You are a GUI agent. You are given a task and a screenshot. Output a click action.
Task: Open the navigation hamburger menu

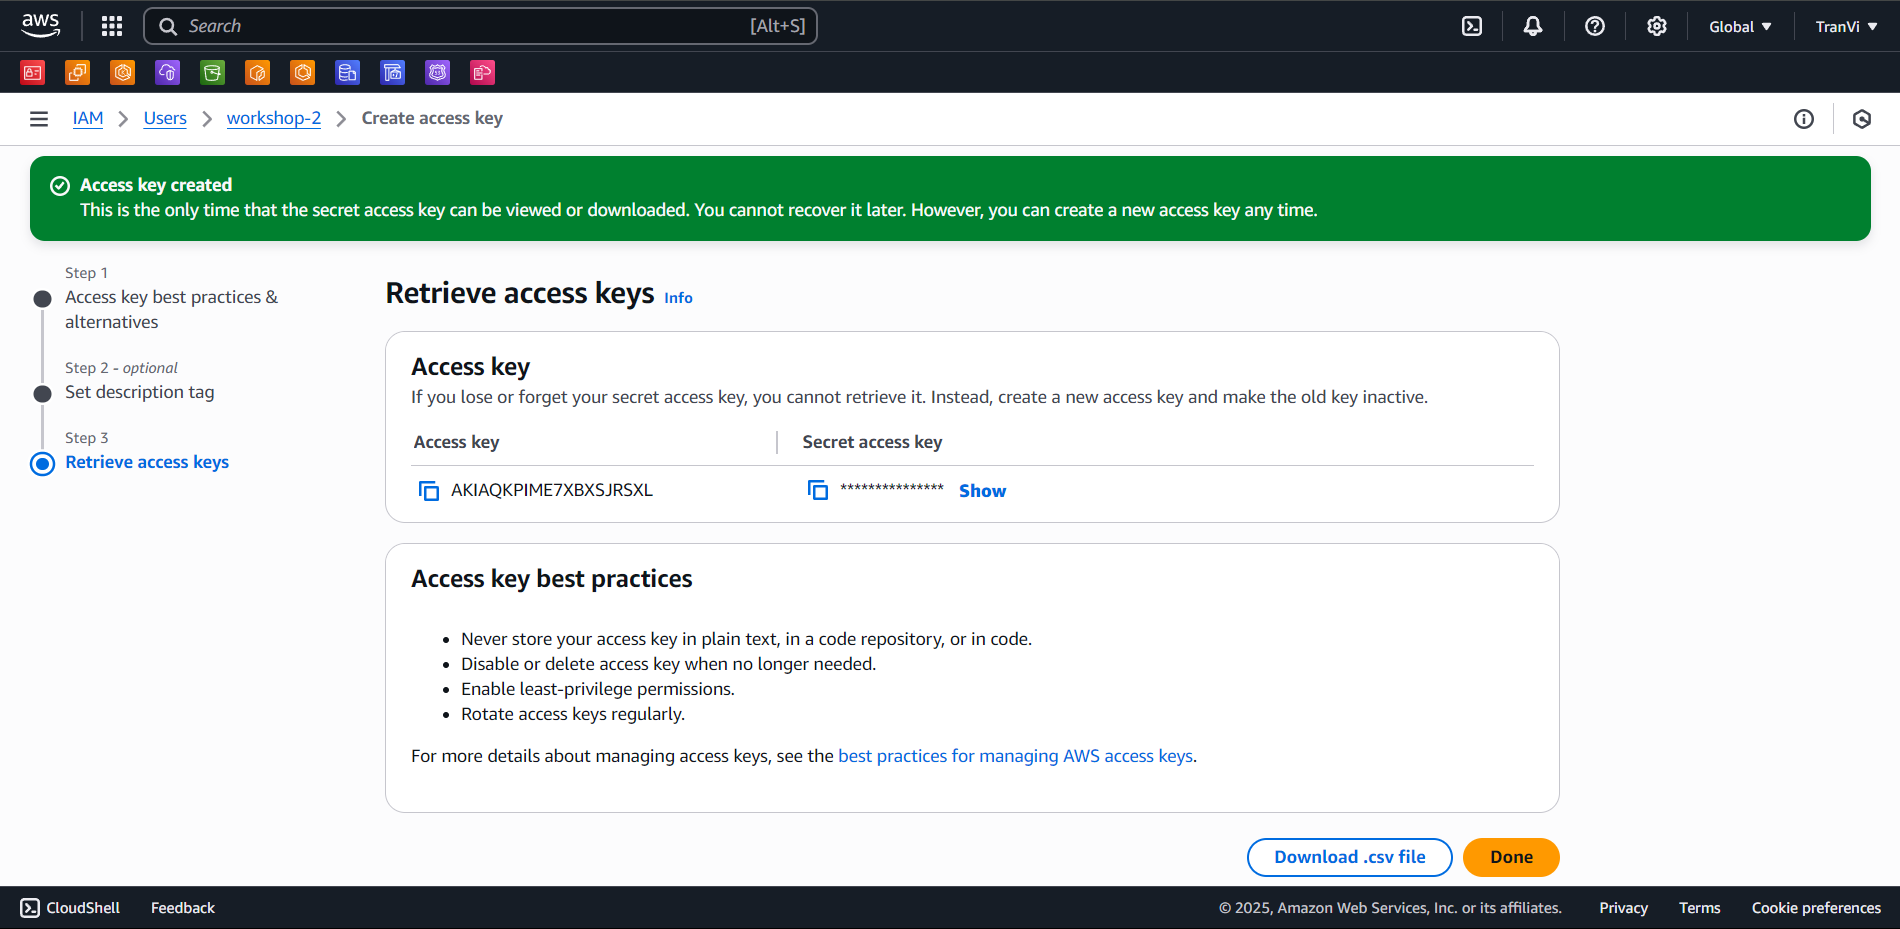pyautogui.click(x=38, y=118)
